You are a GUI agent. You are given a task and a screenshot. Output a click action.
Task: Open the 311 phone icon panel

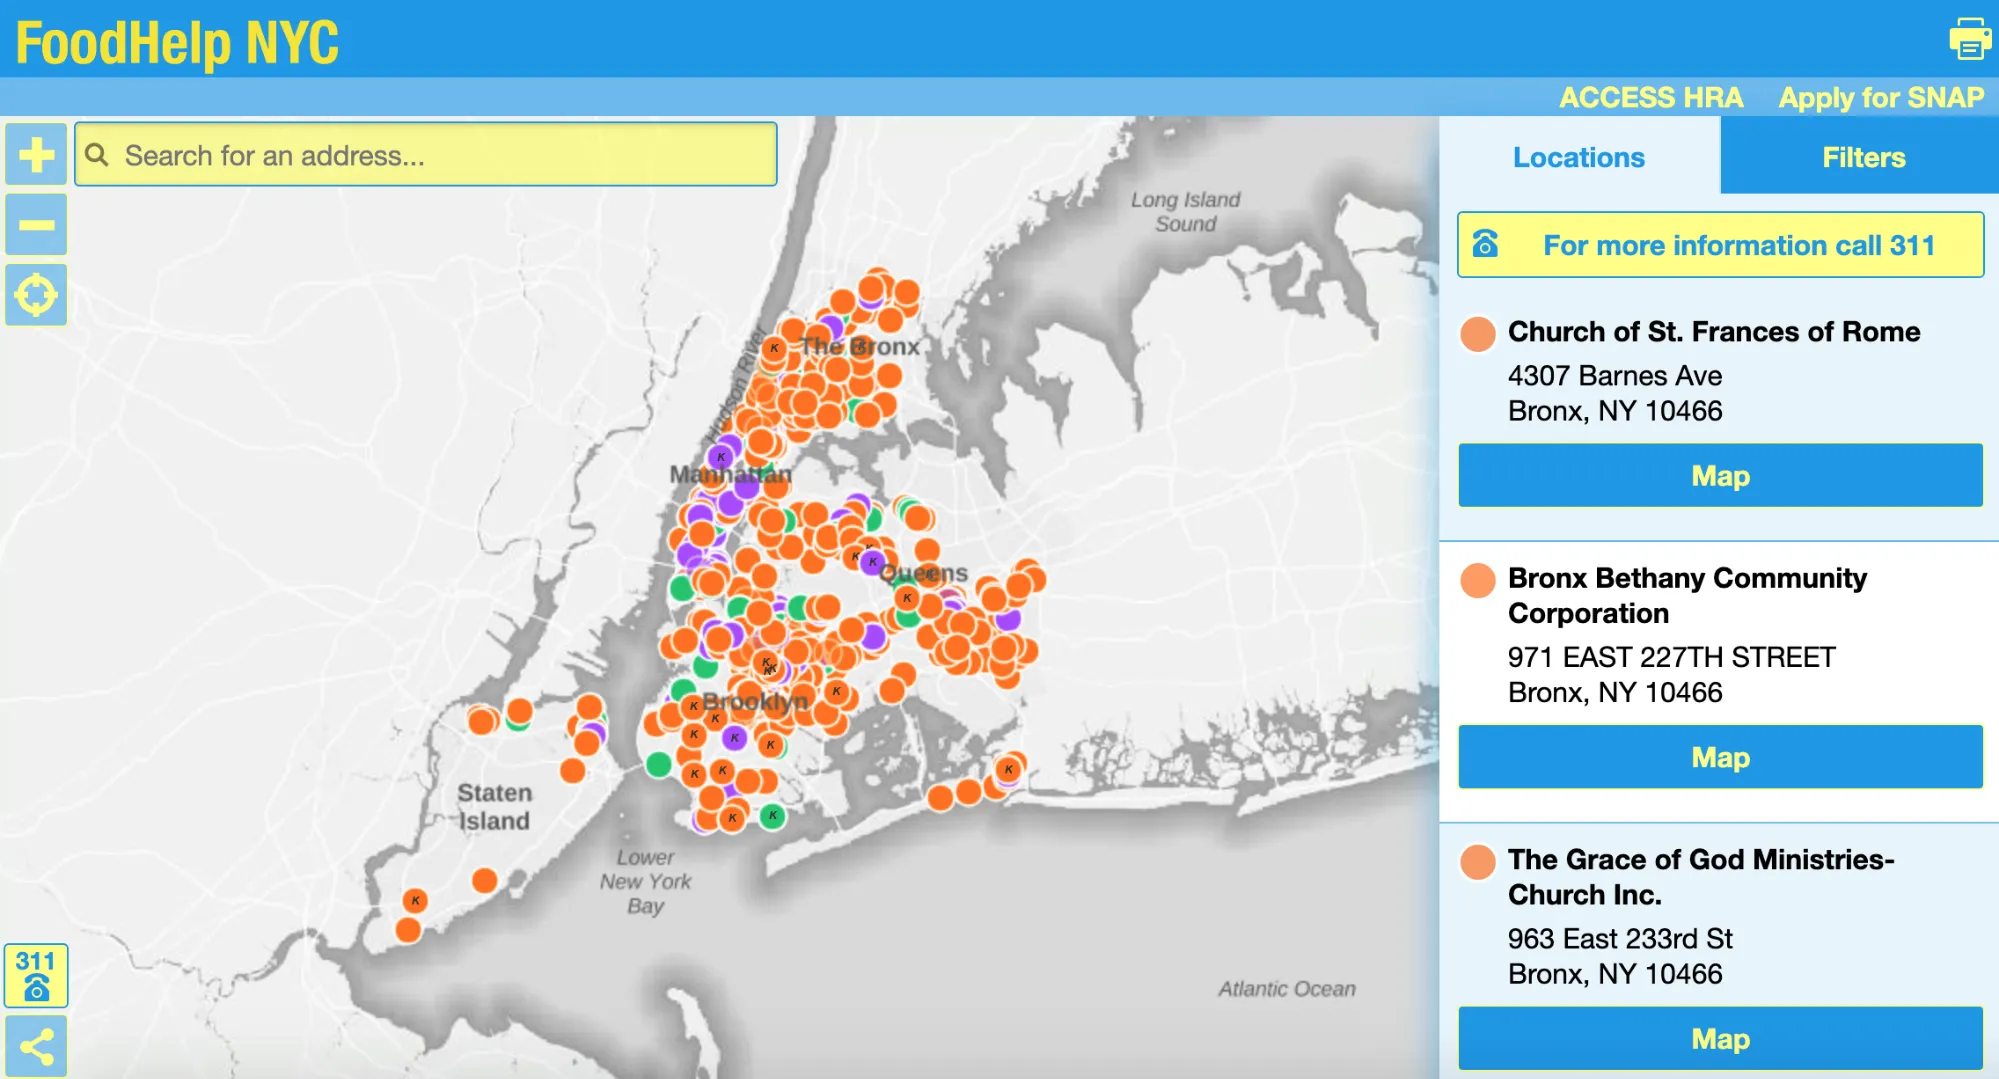point(35,975)
